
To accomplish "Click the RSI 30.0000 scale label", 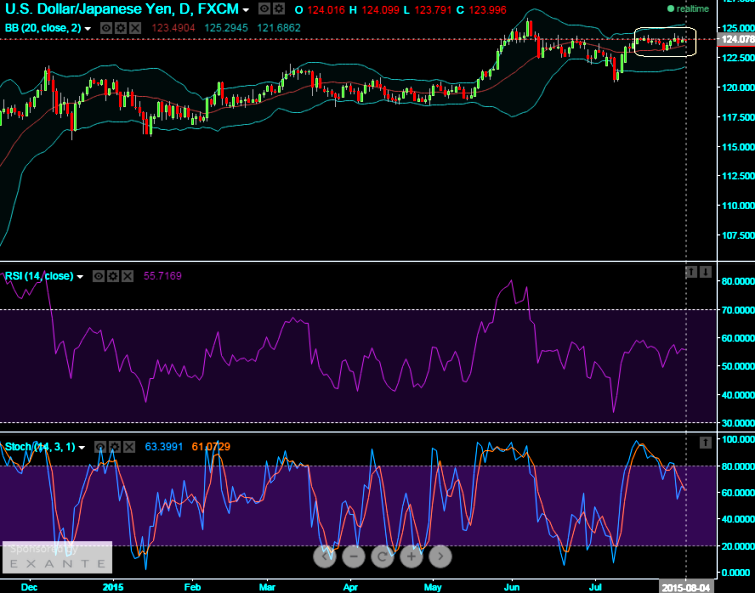I will [x=738, y=423].
